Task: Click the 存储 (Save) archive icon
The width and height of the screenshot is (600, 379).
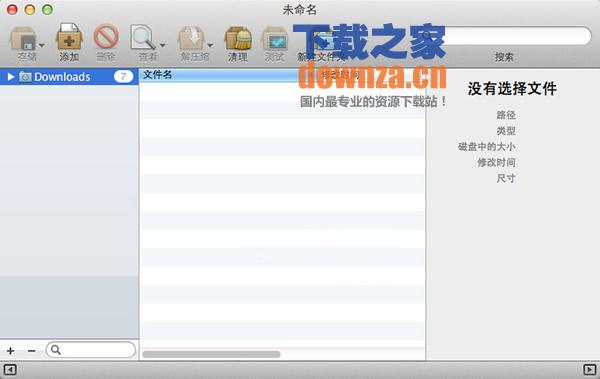Action: [23, 38]
